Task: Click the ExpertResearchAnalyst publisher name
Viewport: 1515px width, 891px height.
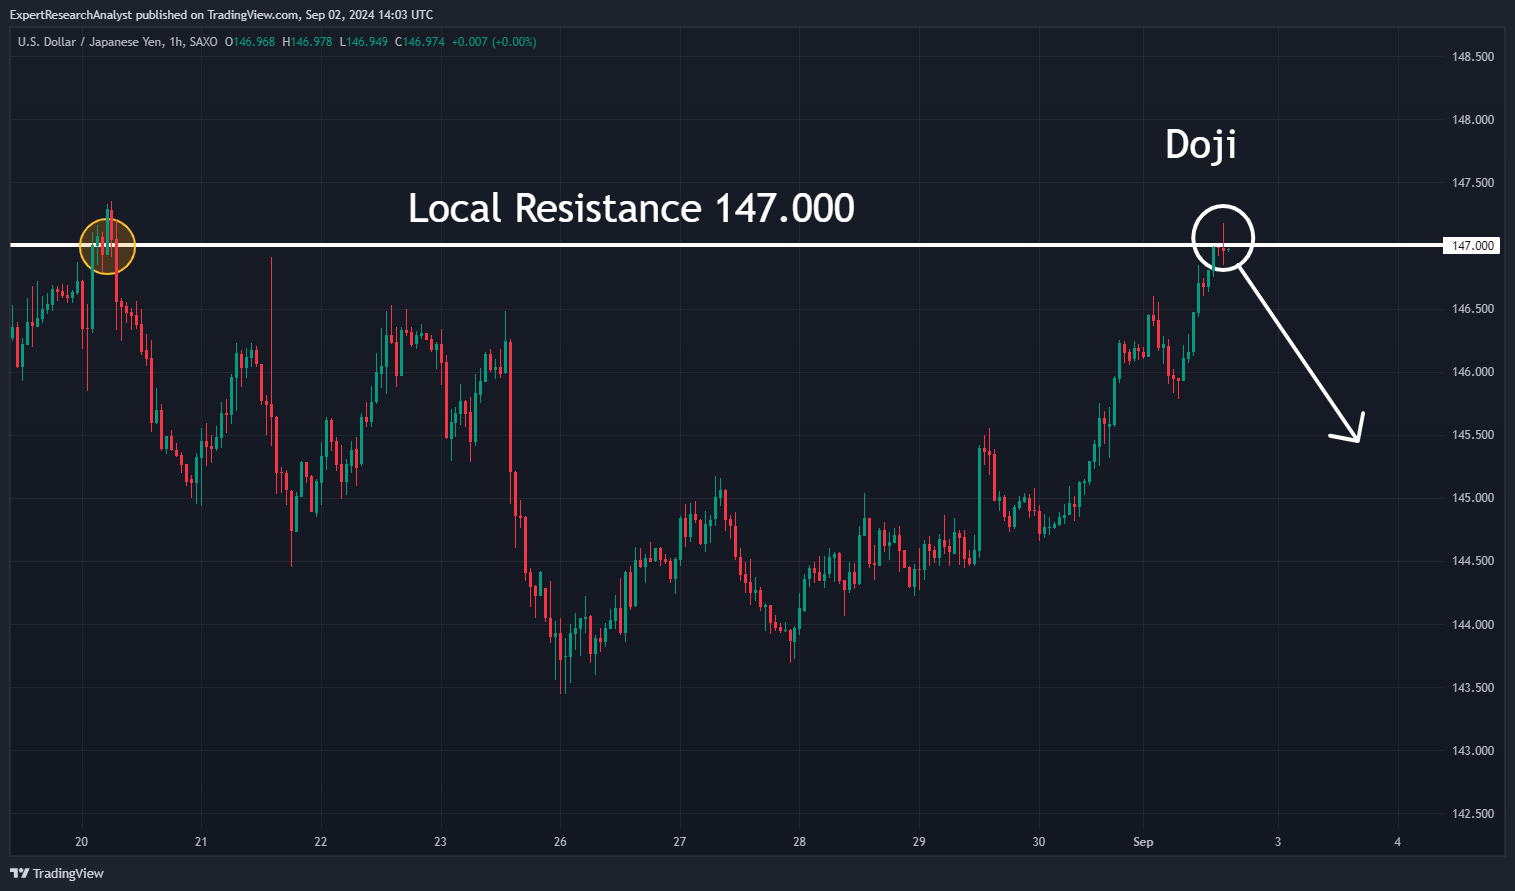Action: (x=70, y=14)
